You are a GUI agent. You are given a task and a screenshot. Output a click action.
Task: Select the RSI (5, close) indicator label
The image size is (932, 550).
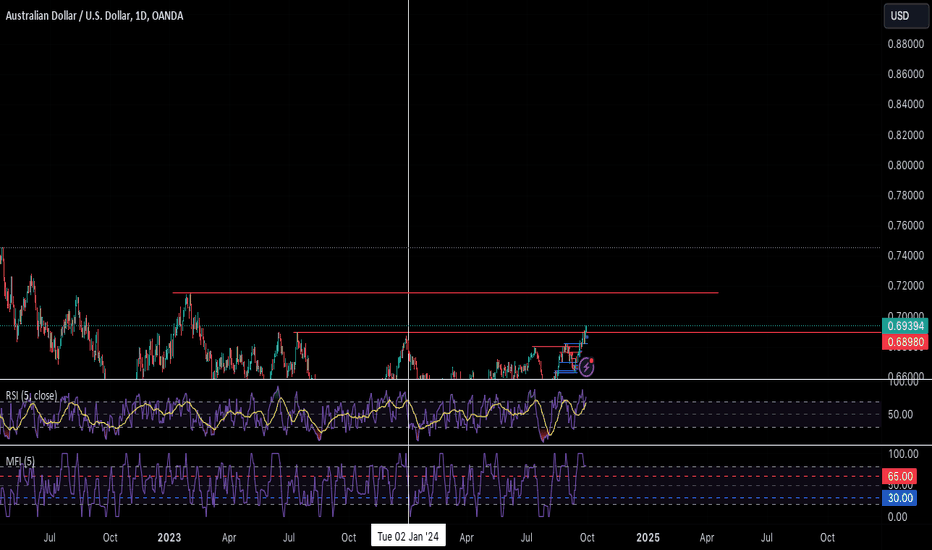point(32,395)
